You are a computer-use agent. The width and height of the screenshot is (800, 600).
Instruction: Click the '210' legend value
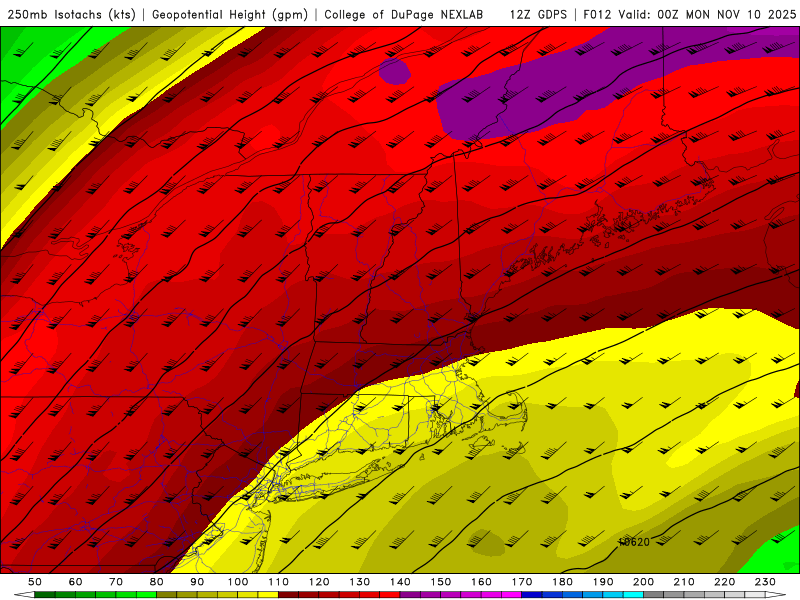point(684,582)
